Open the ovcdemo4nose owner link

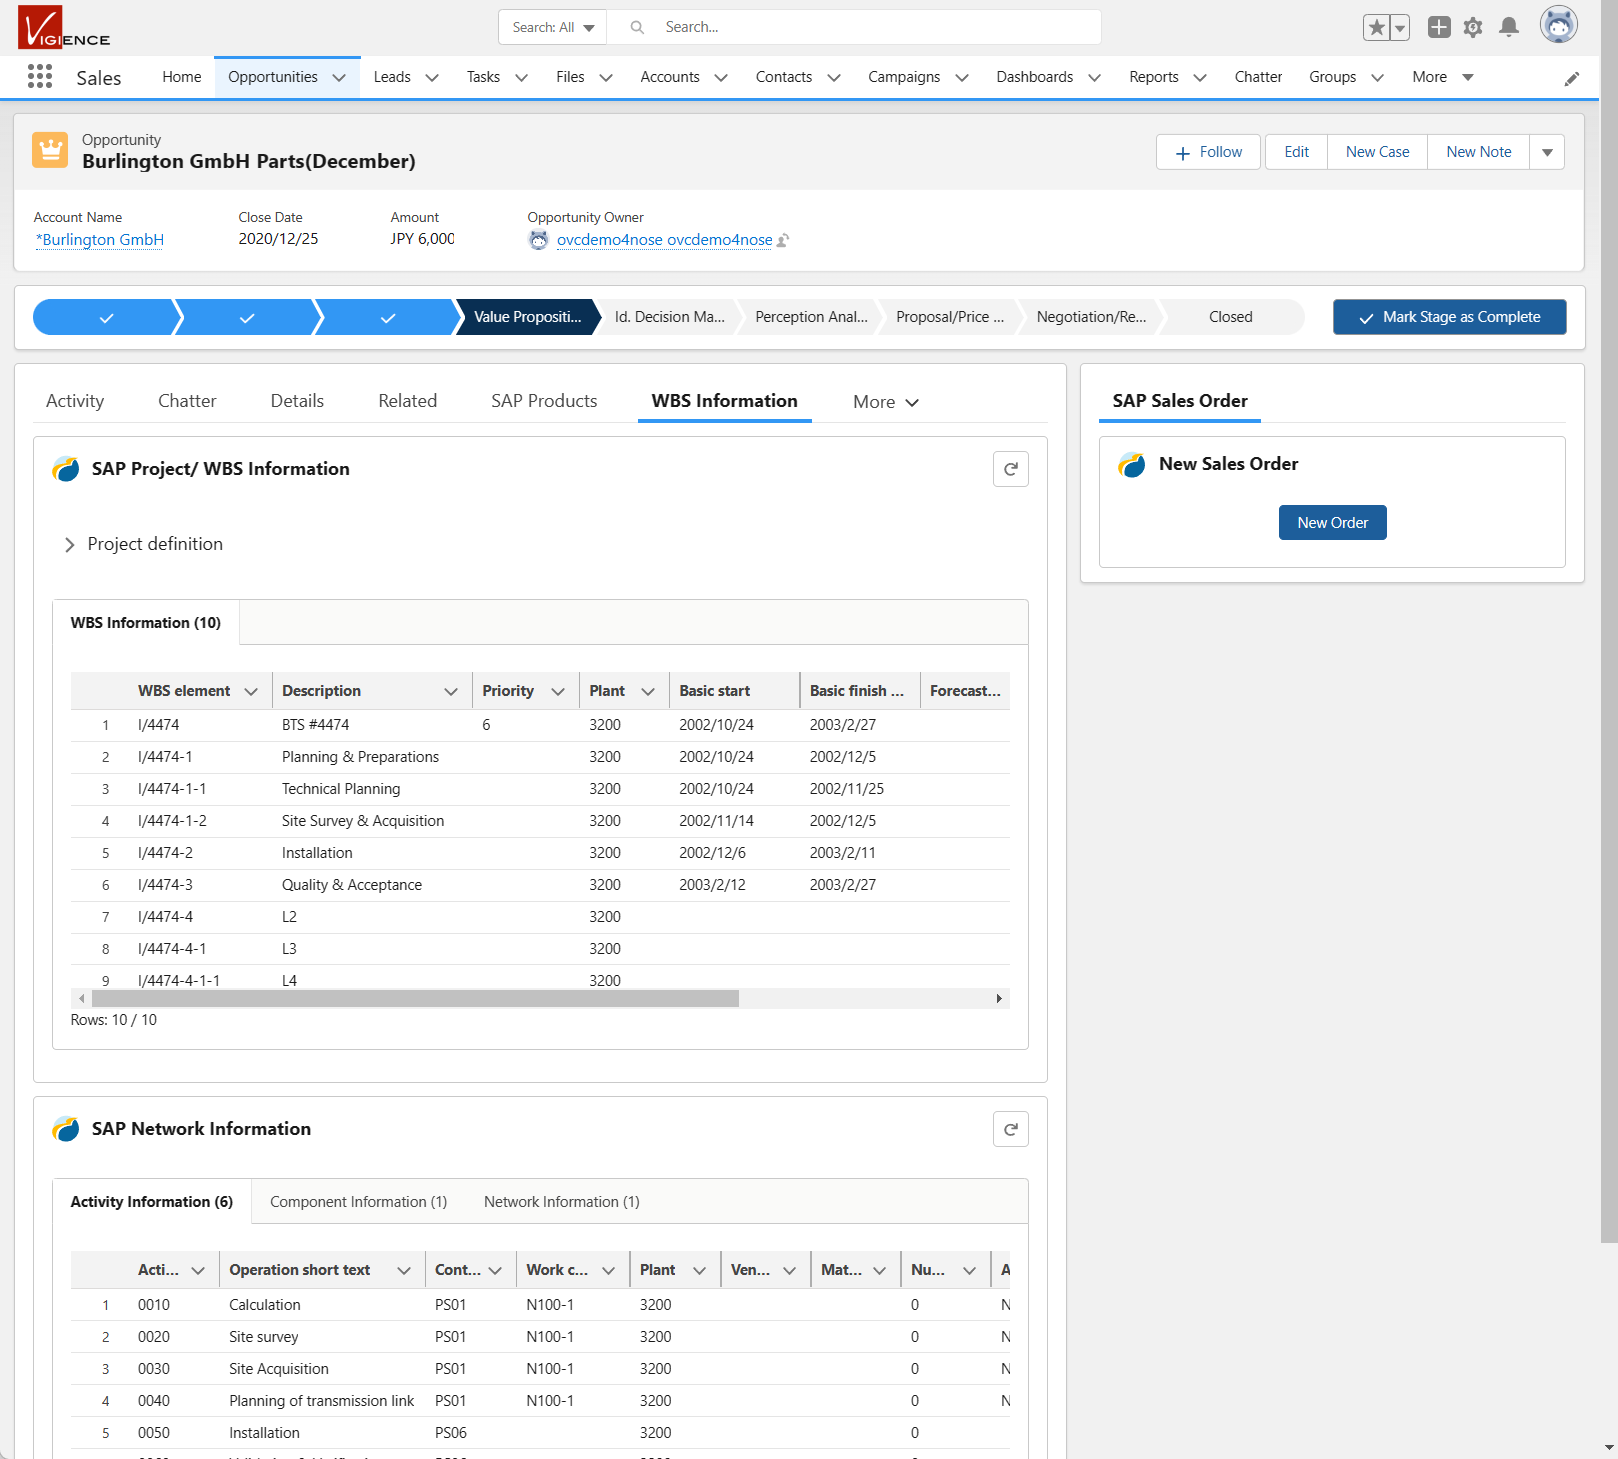click(664, 240)
